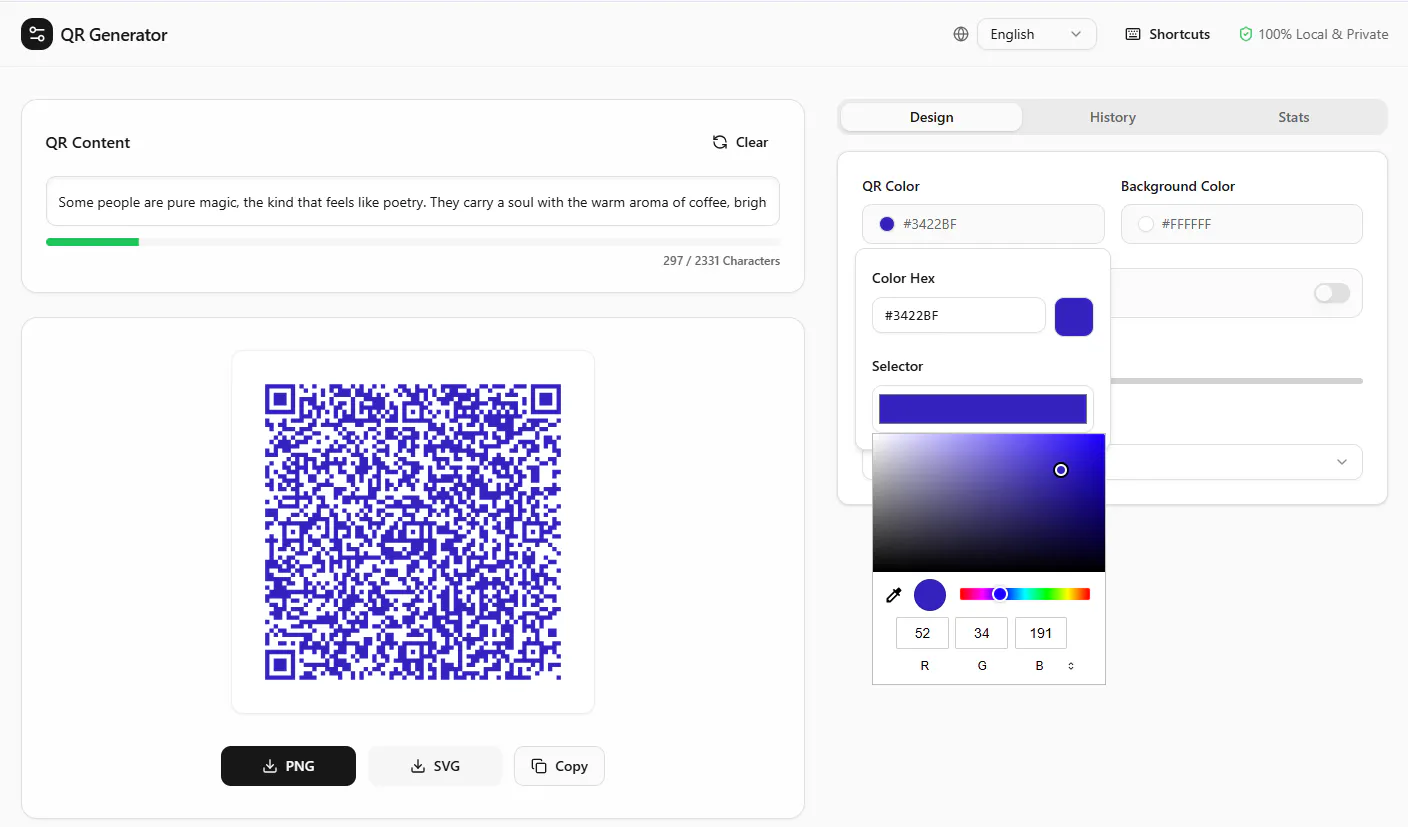Switch to the History tab
The image size is (1408, 827).
click(1112, 117)
